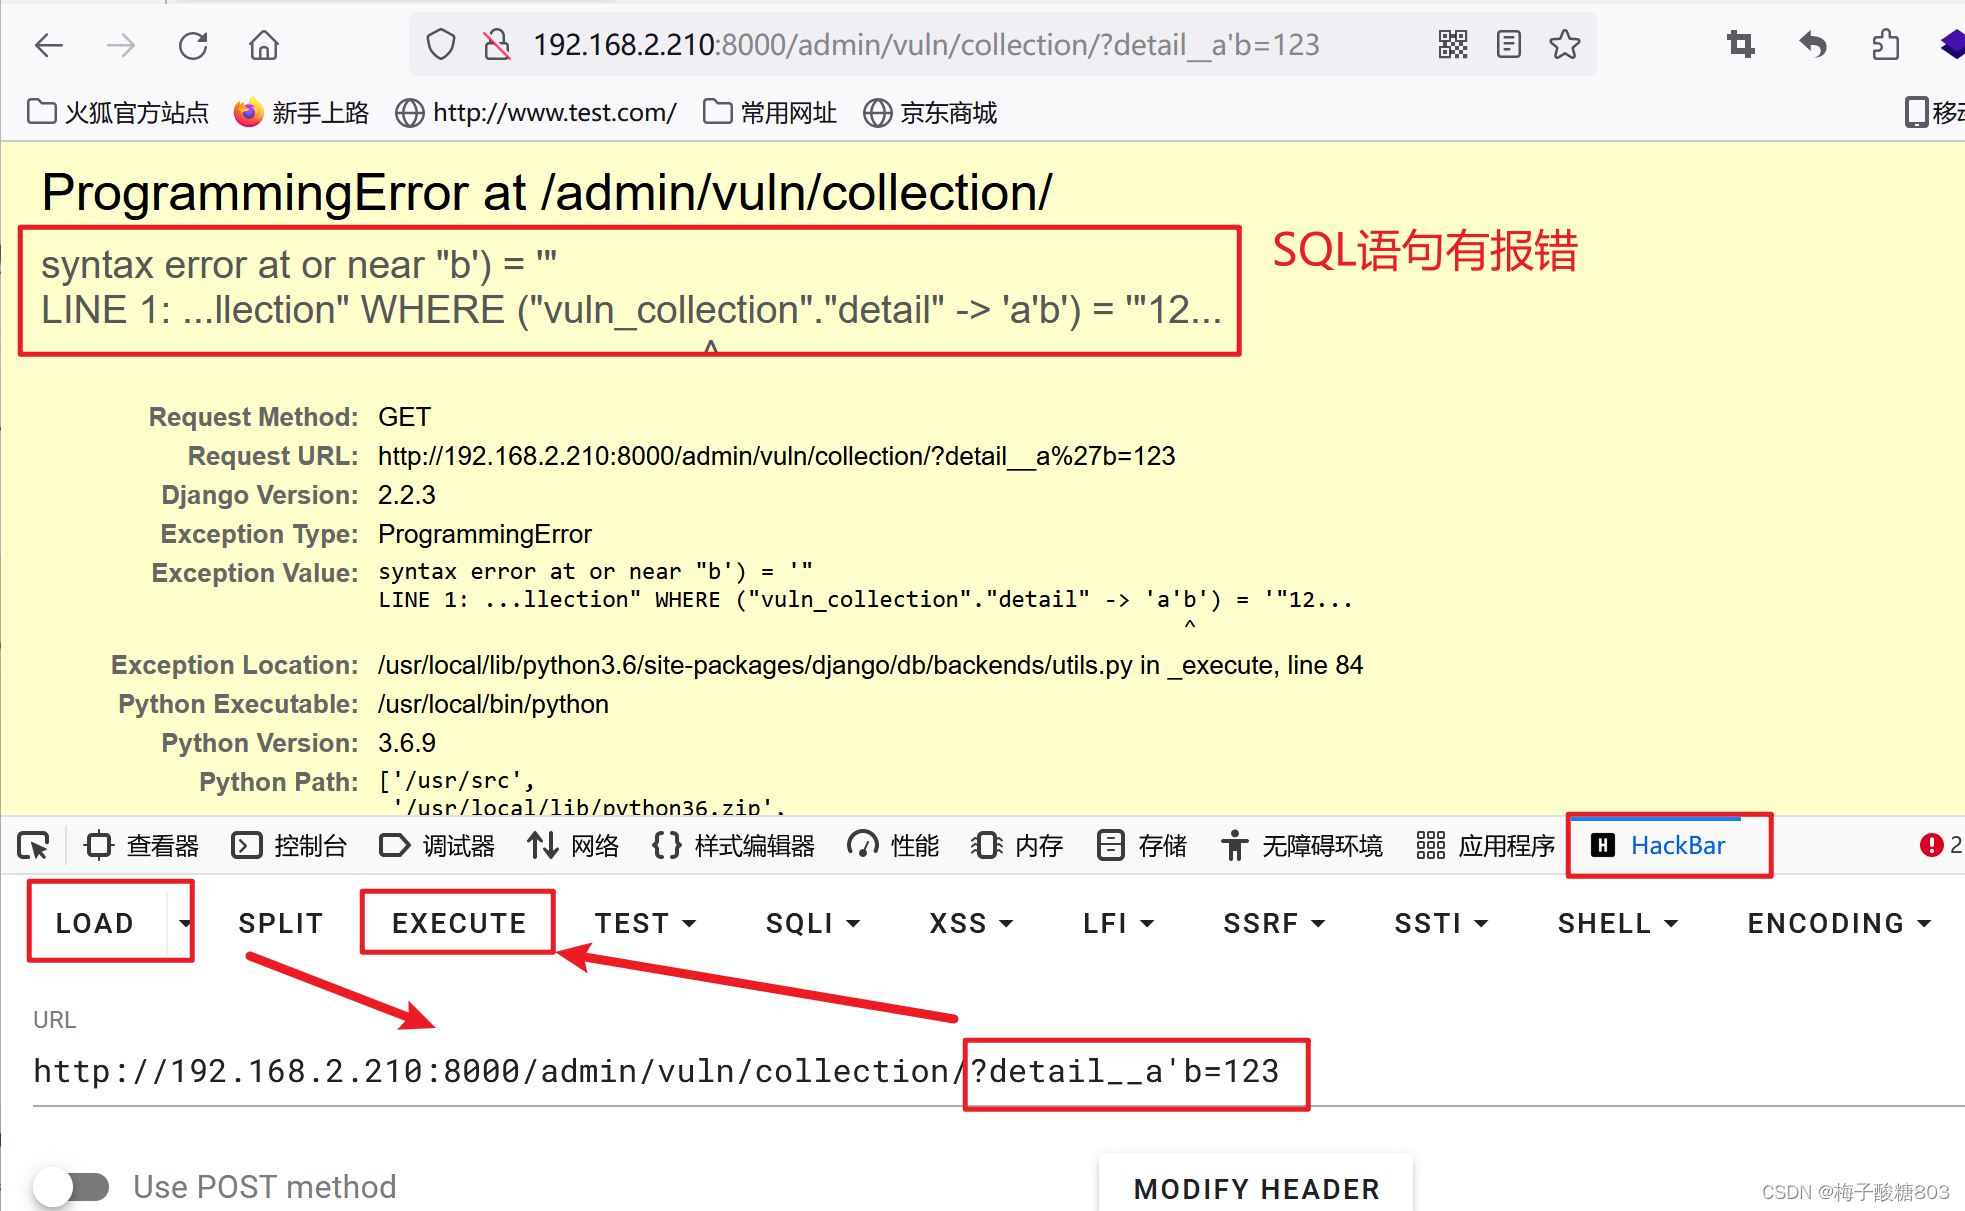Open the browser extensions puzzle icon
Viewport: 1965px width, 1211px height.
tap(1886, 45)
